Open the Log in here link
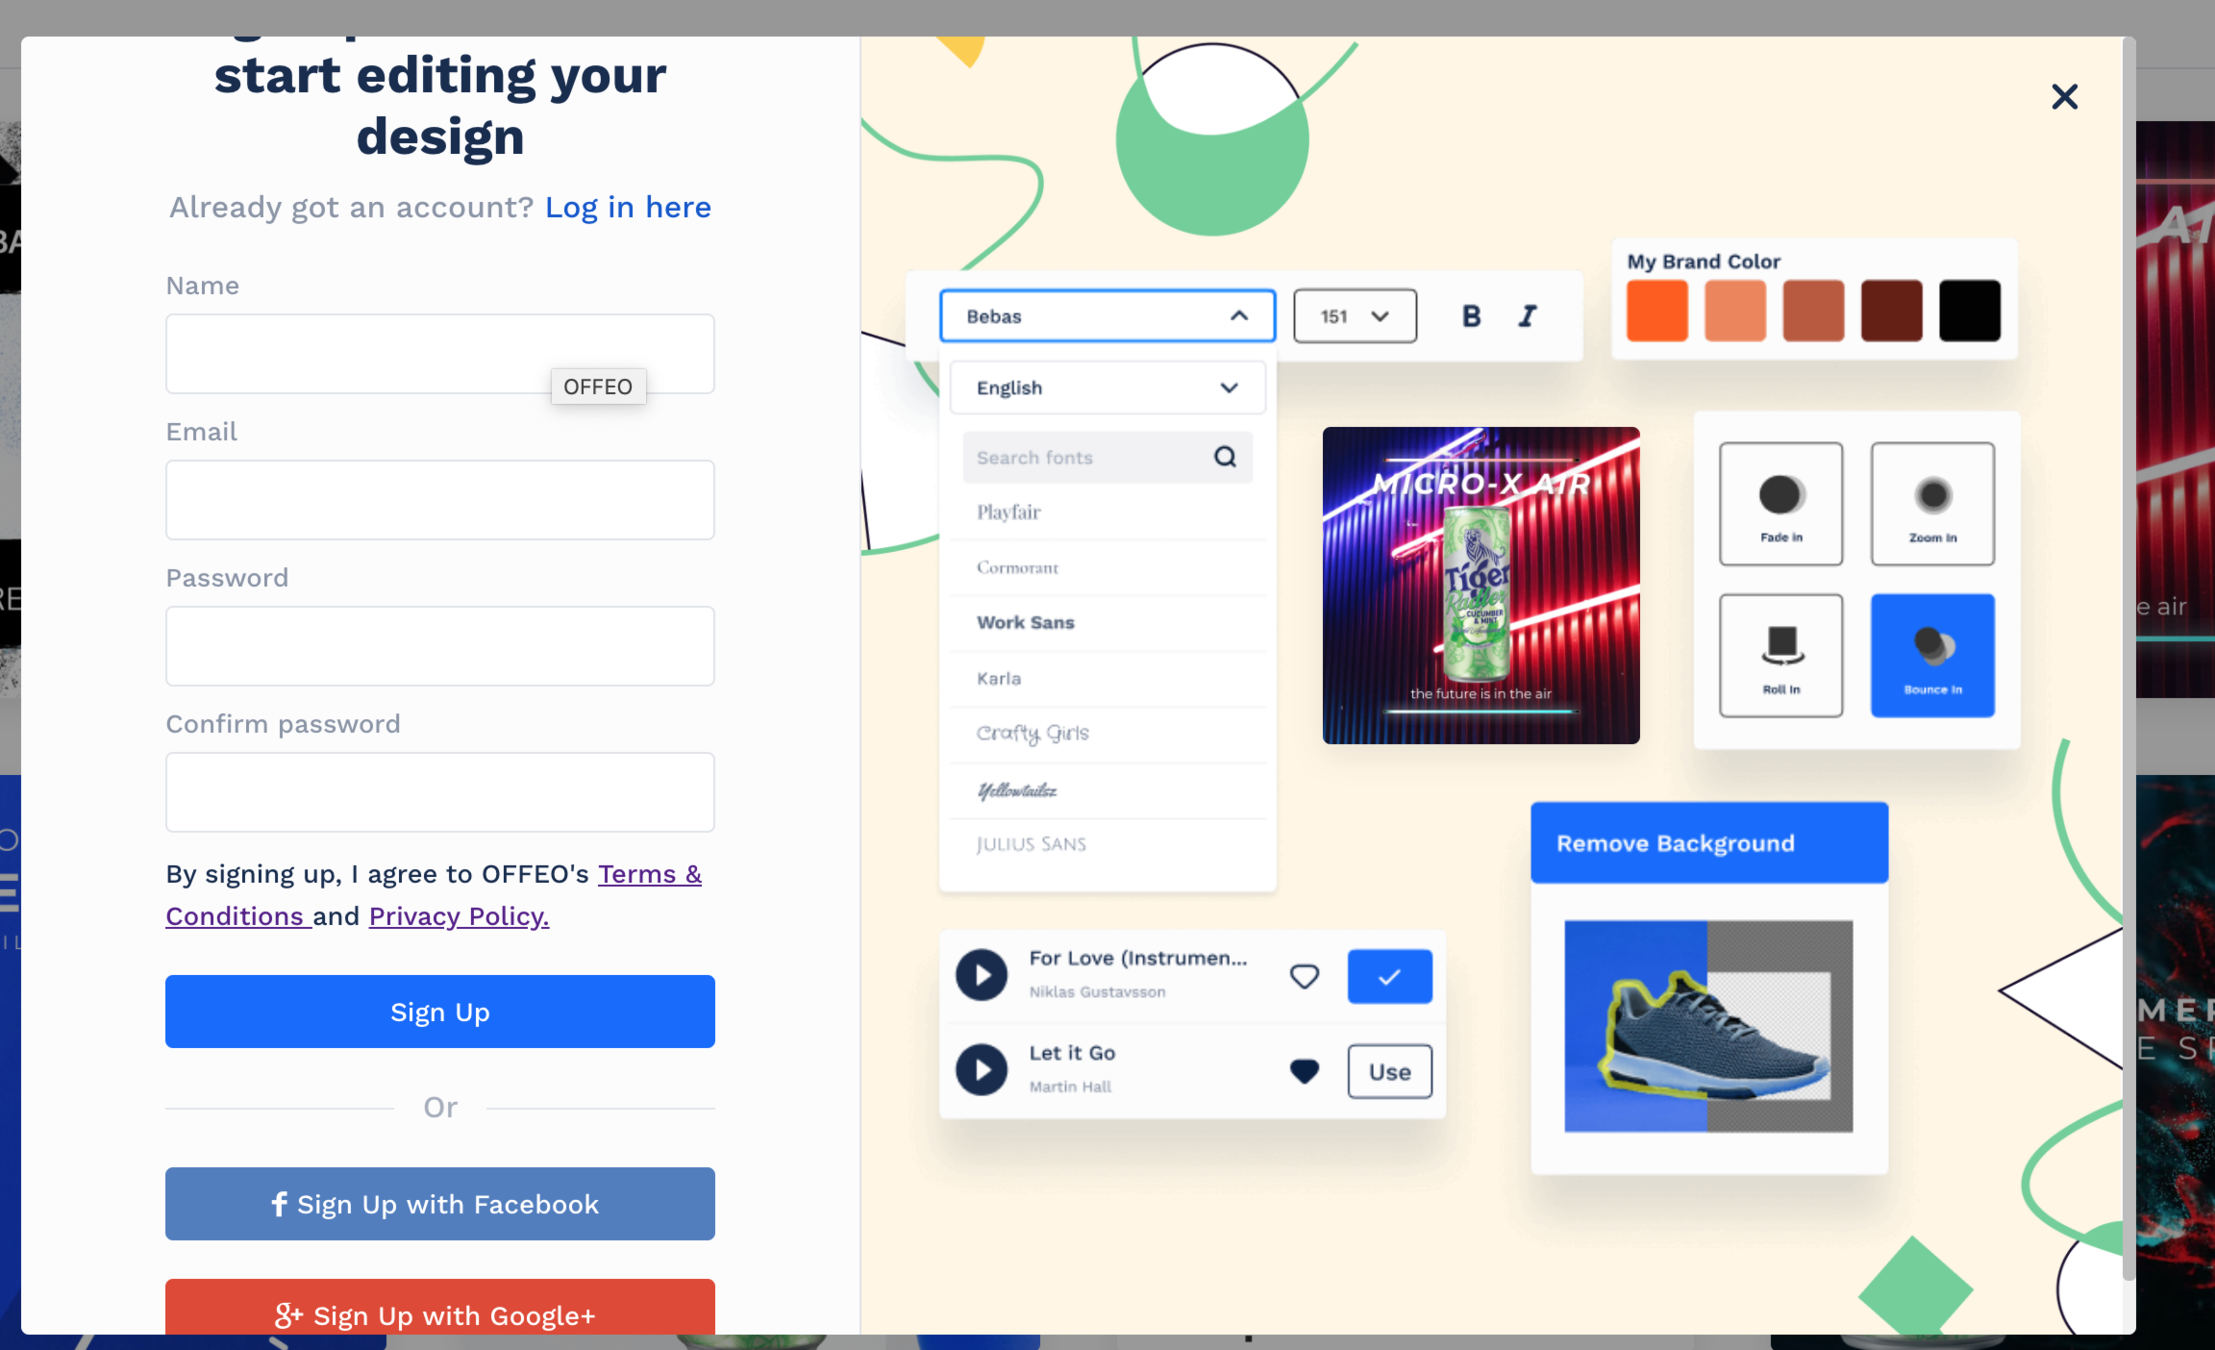 [x=627, y=207]
